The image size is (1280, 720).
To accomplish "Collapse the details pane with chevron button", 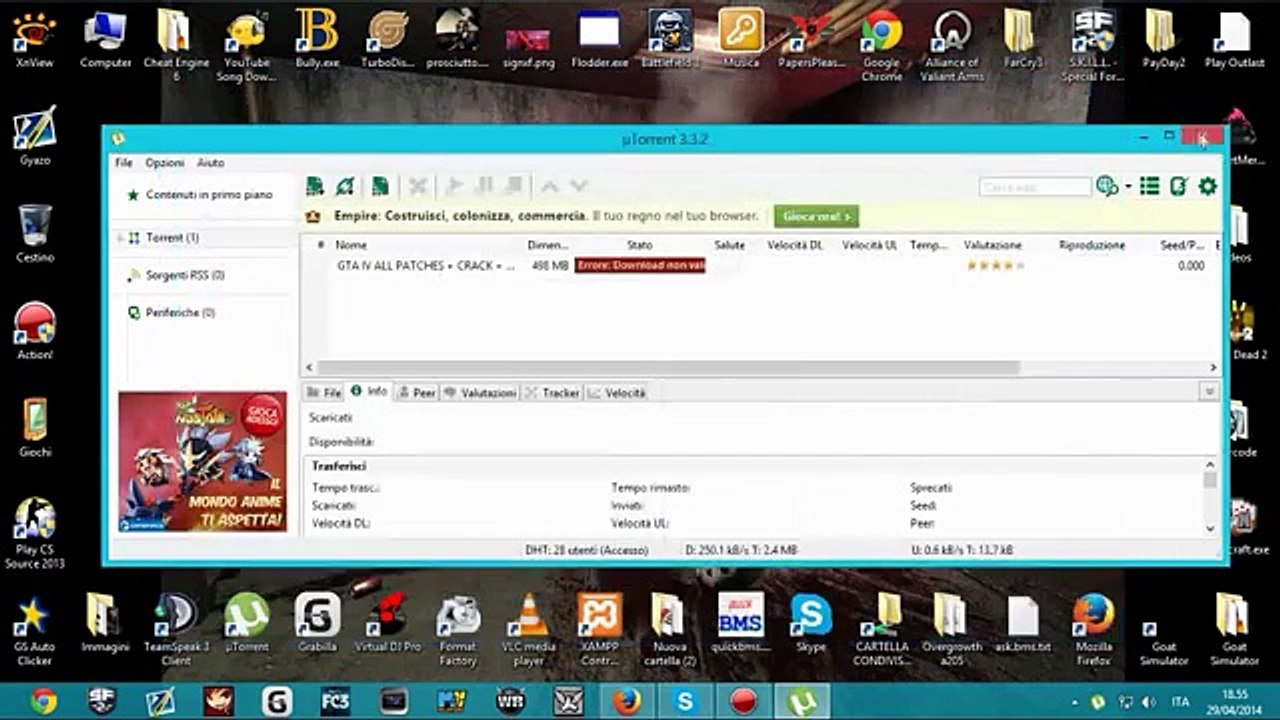I will pos(1209,392).
